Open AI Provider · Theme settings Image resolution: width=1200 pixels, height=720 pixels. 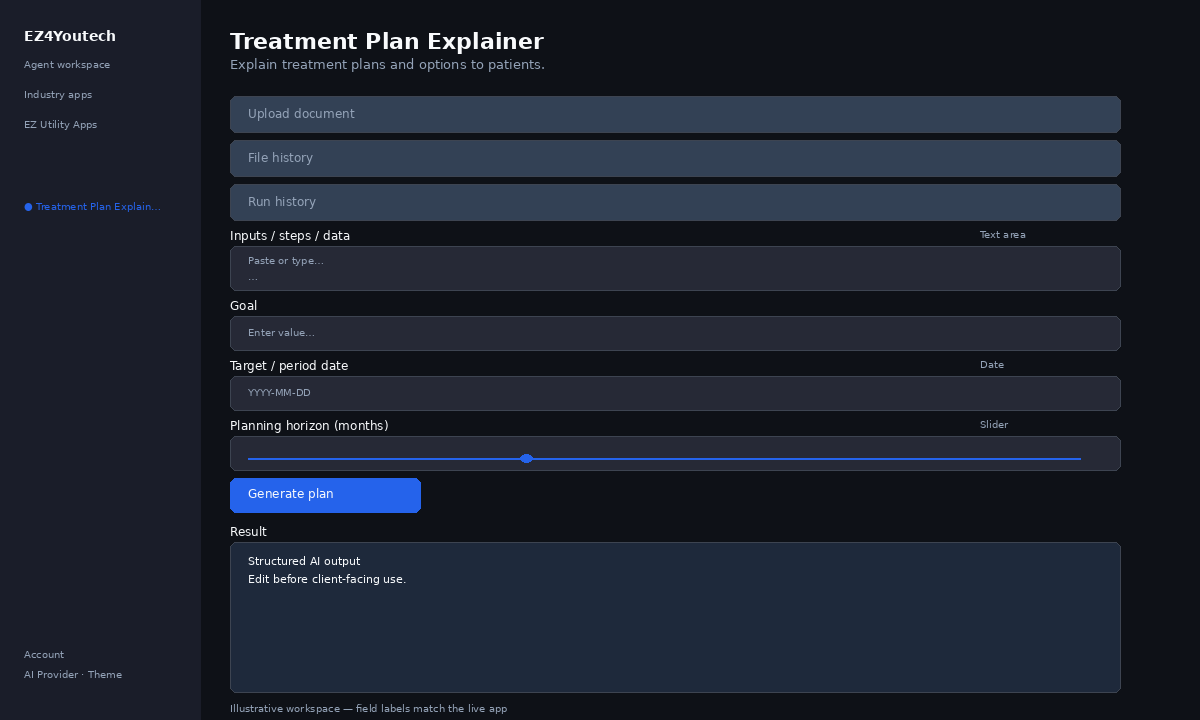point(73,675)
